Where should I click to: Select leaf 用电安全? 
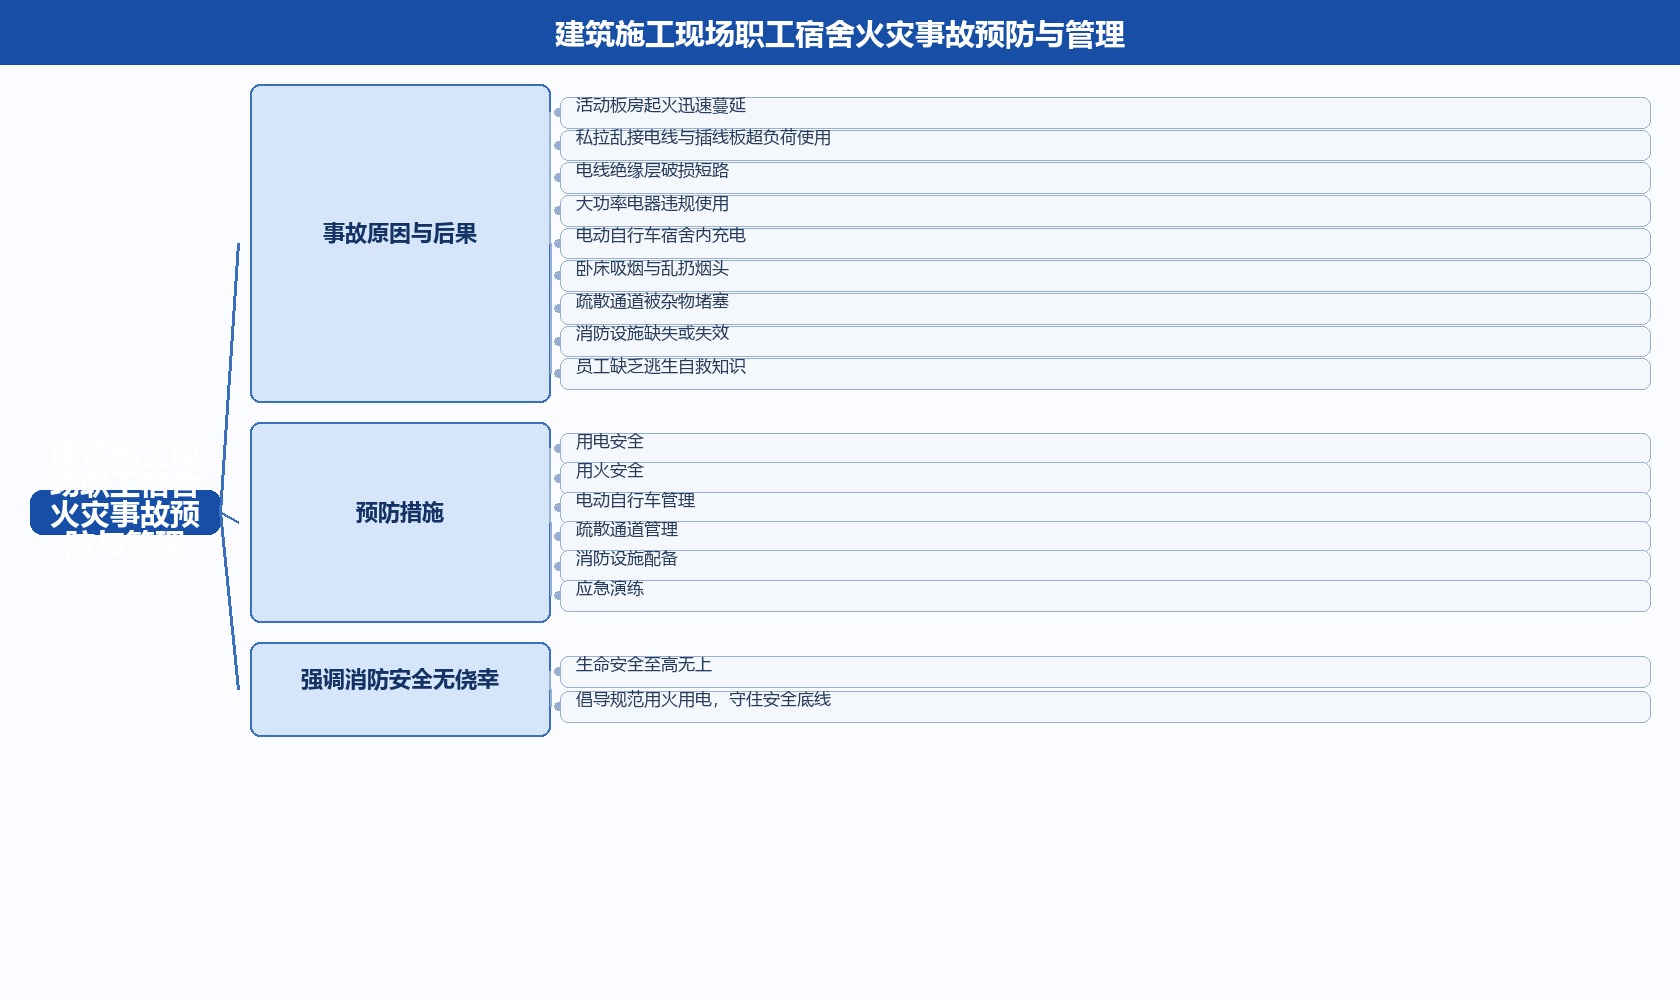pos(1105,448)
